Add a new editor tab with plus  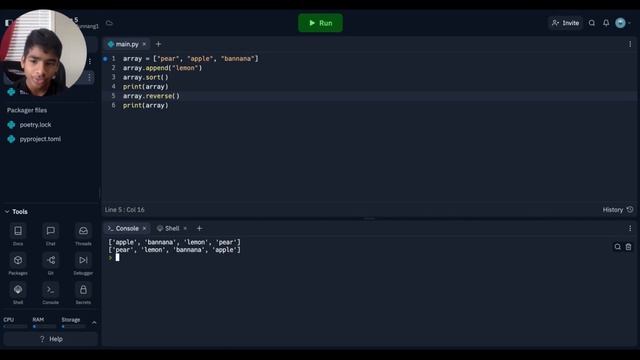click(158, 44)
